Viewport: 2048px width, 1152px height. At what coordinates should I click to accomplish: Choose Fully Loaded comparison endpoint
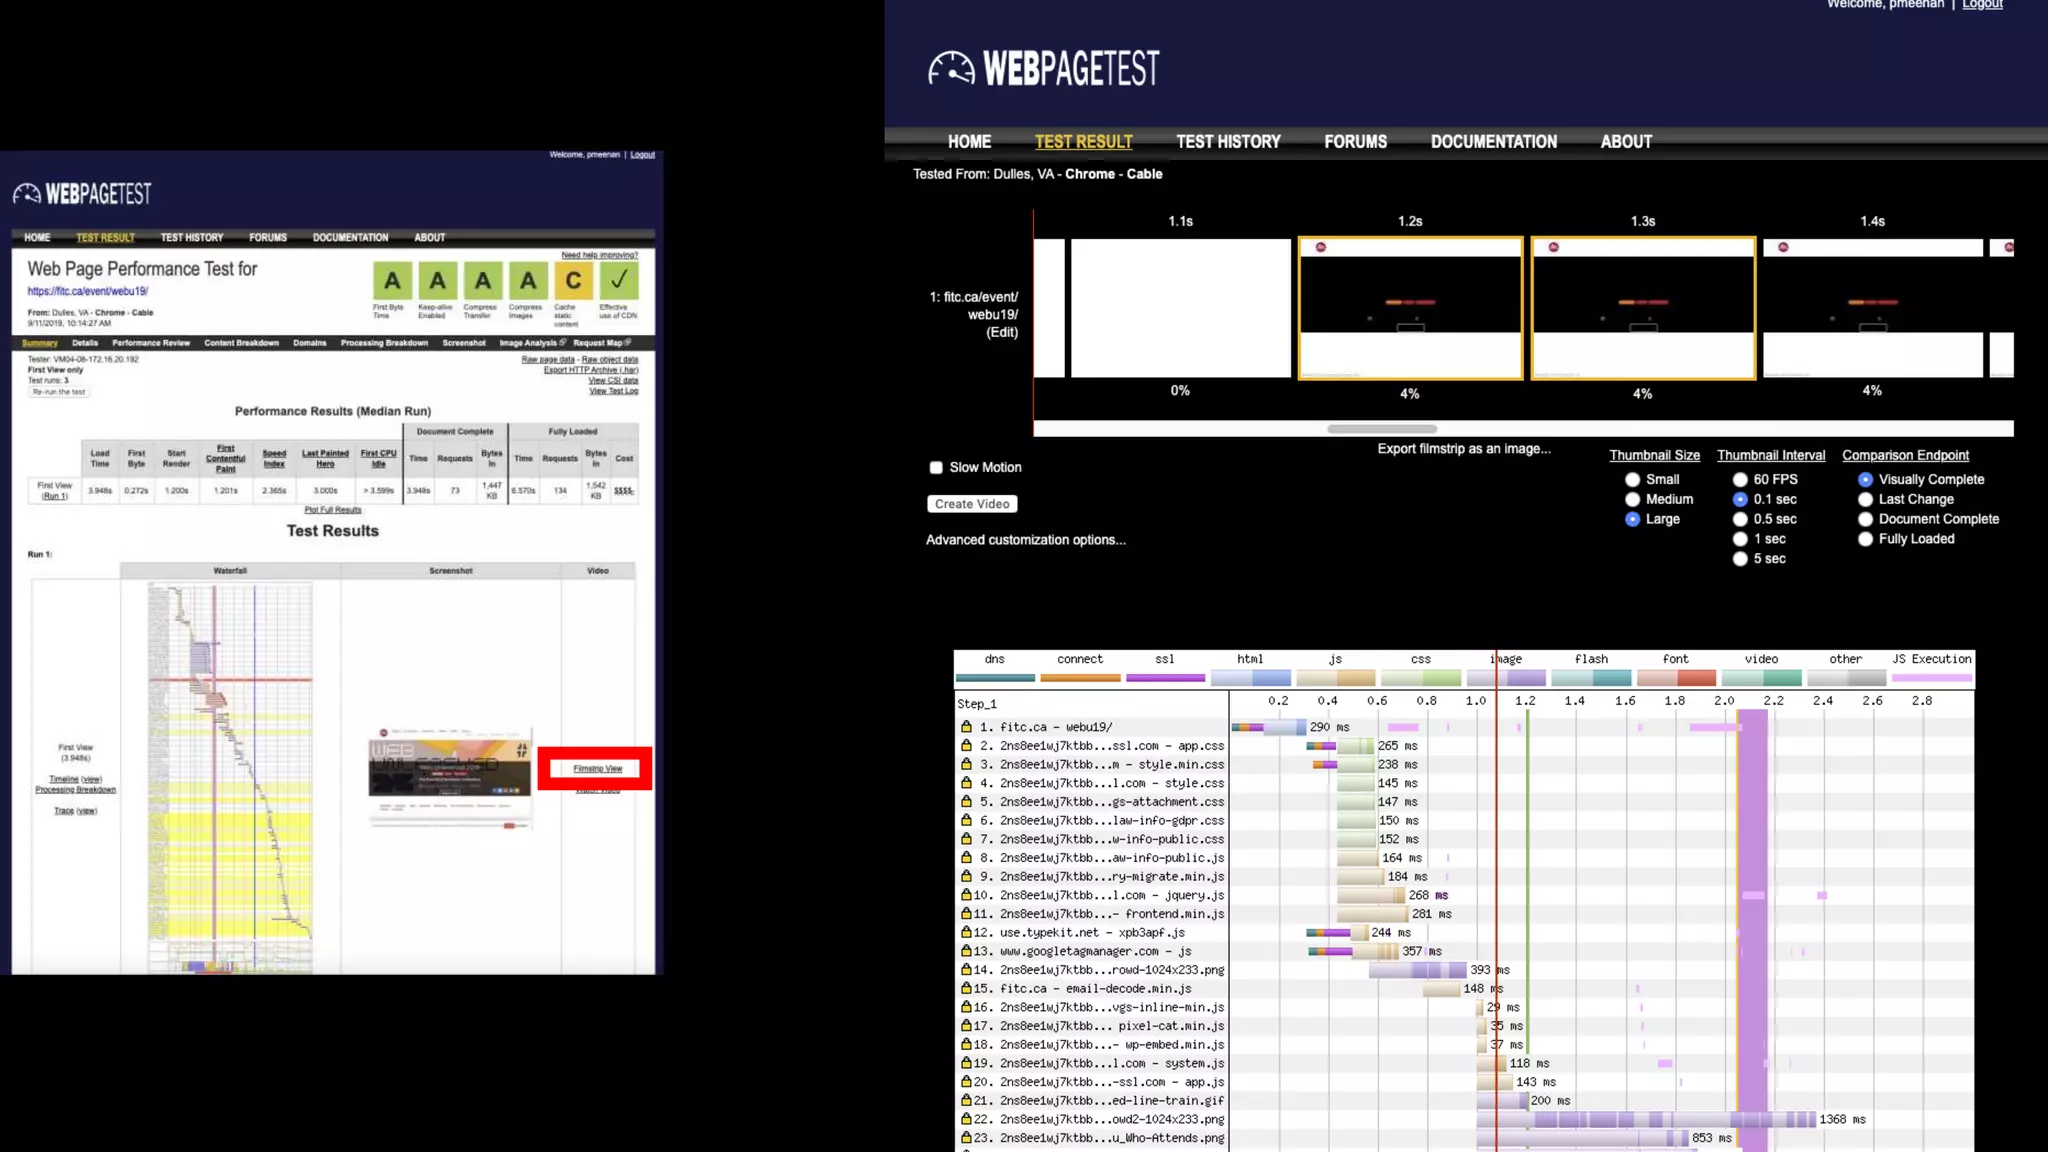(1865, 539)
